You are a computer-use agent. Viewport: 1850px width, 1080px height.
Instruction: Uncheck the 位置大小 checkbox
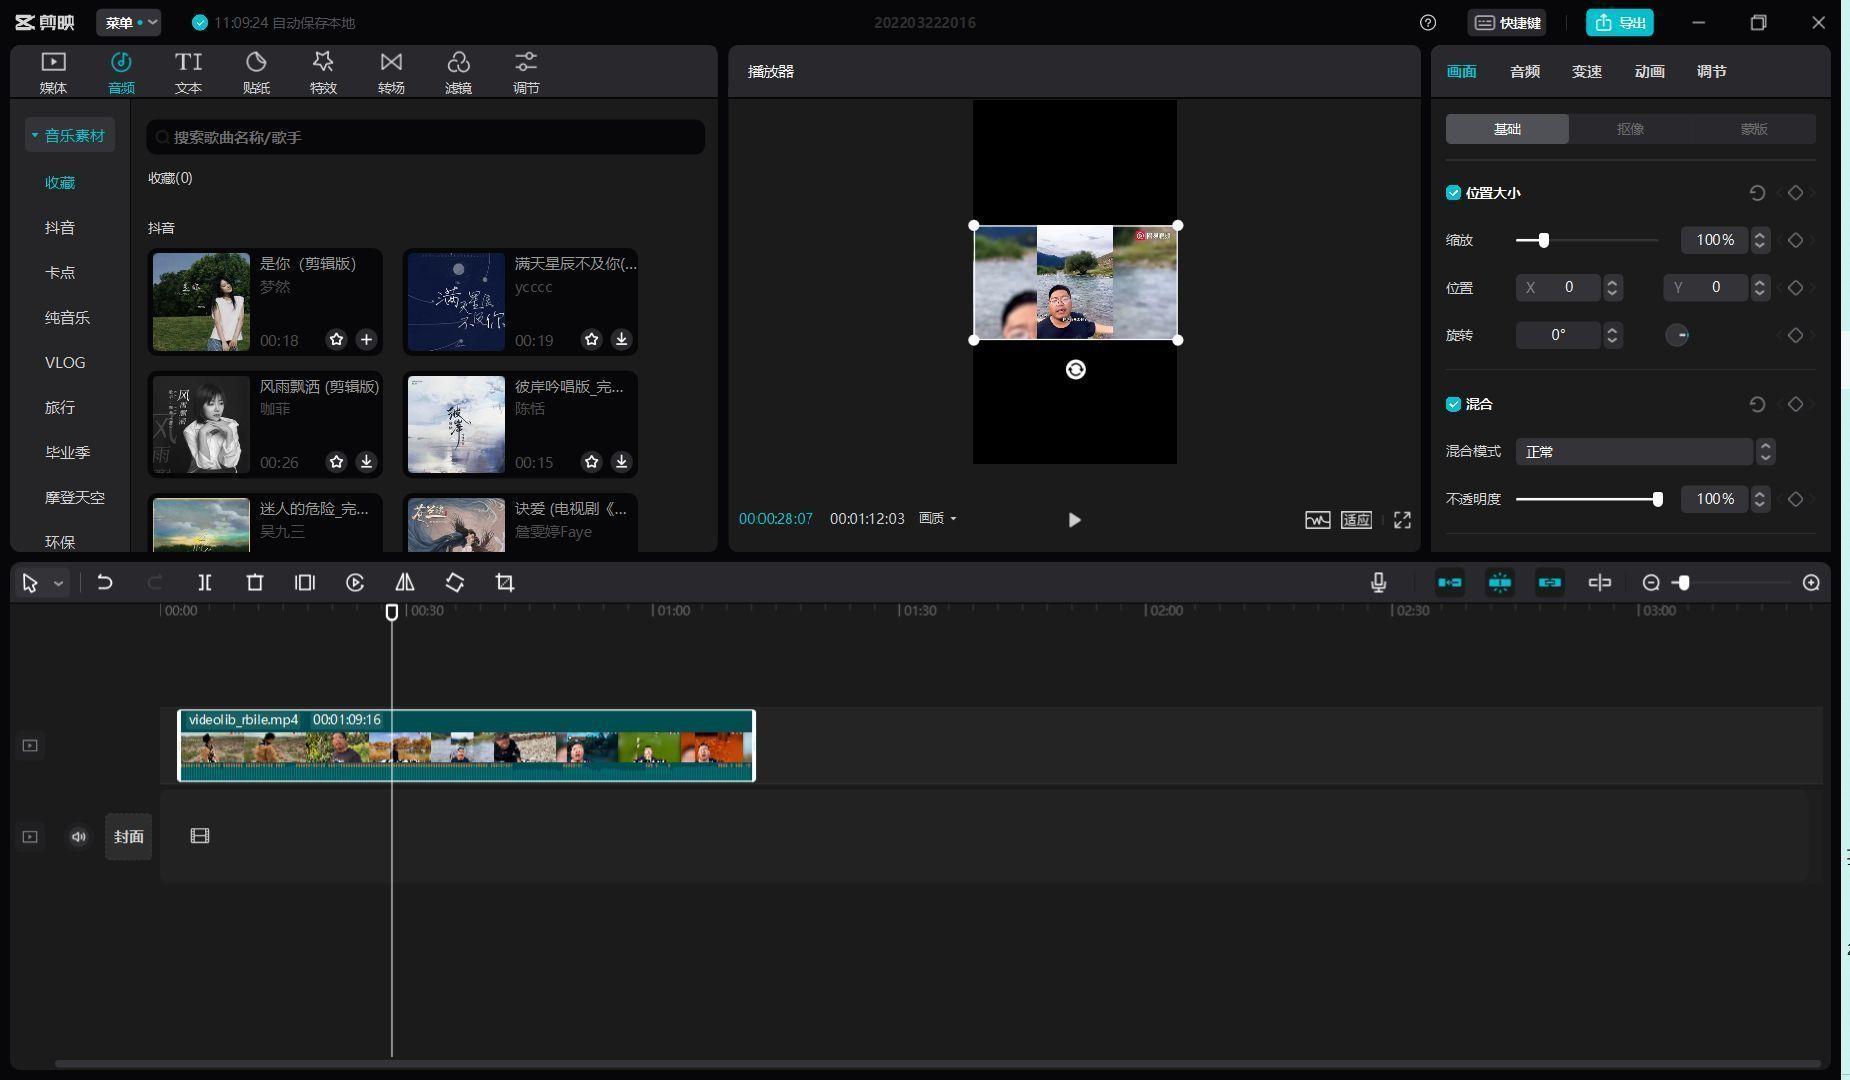(x=1453, y=193)
